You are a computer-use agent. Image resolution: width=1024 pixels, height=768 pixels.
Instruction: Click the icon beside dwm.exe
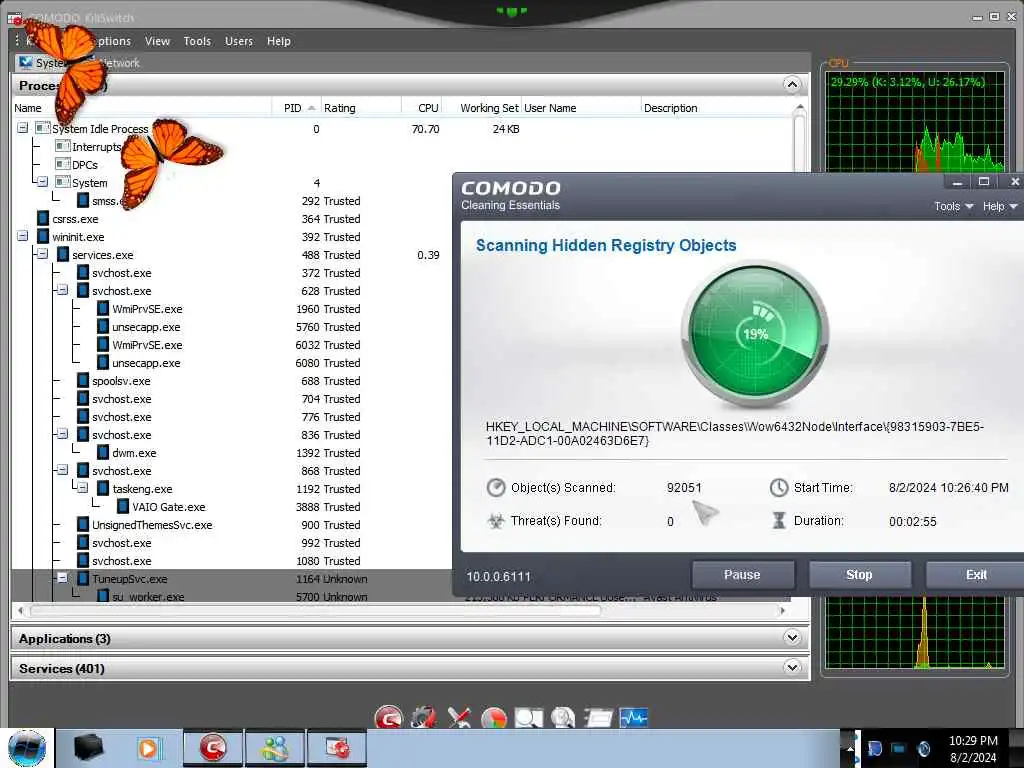pos(103,453)
